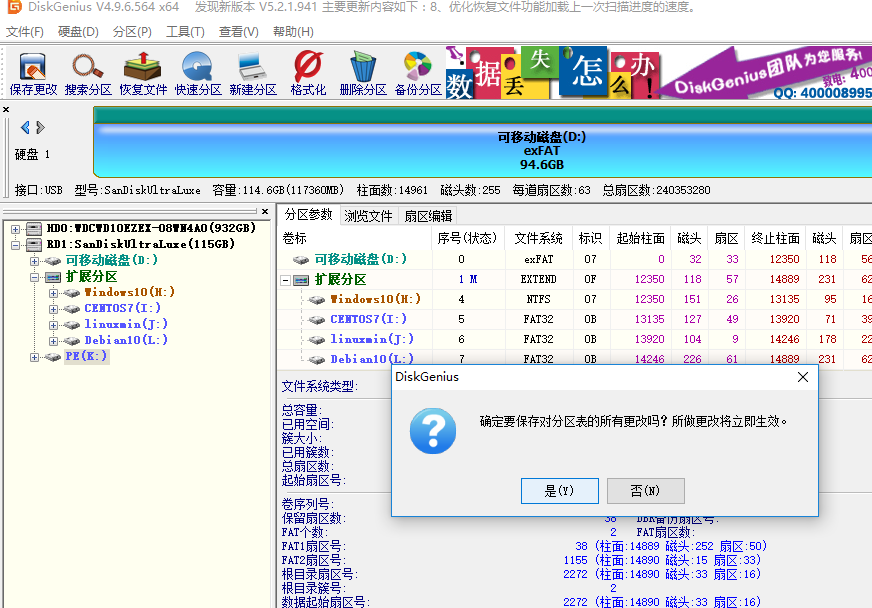Expand 可移动磁盘(D:) in the tree
The height and width of the screenshot is (608, 872).
pyautogui.click(x=34, y=261)
